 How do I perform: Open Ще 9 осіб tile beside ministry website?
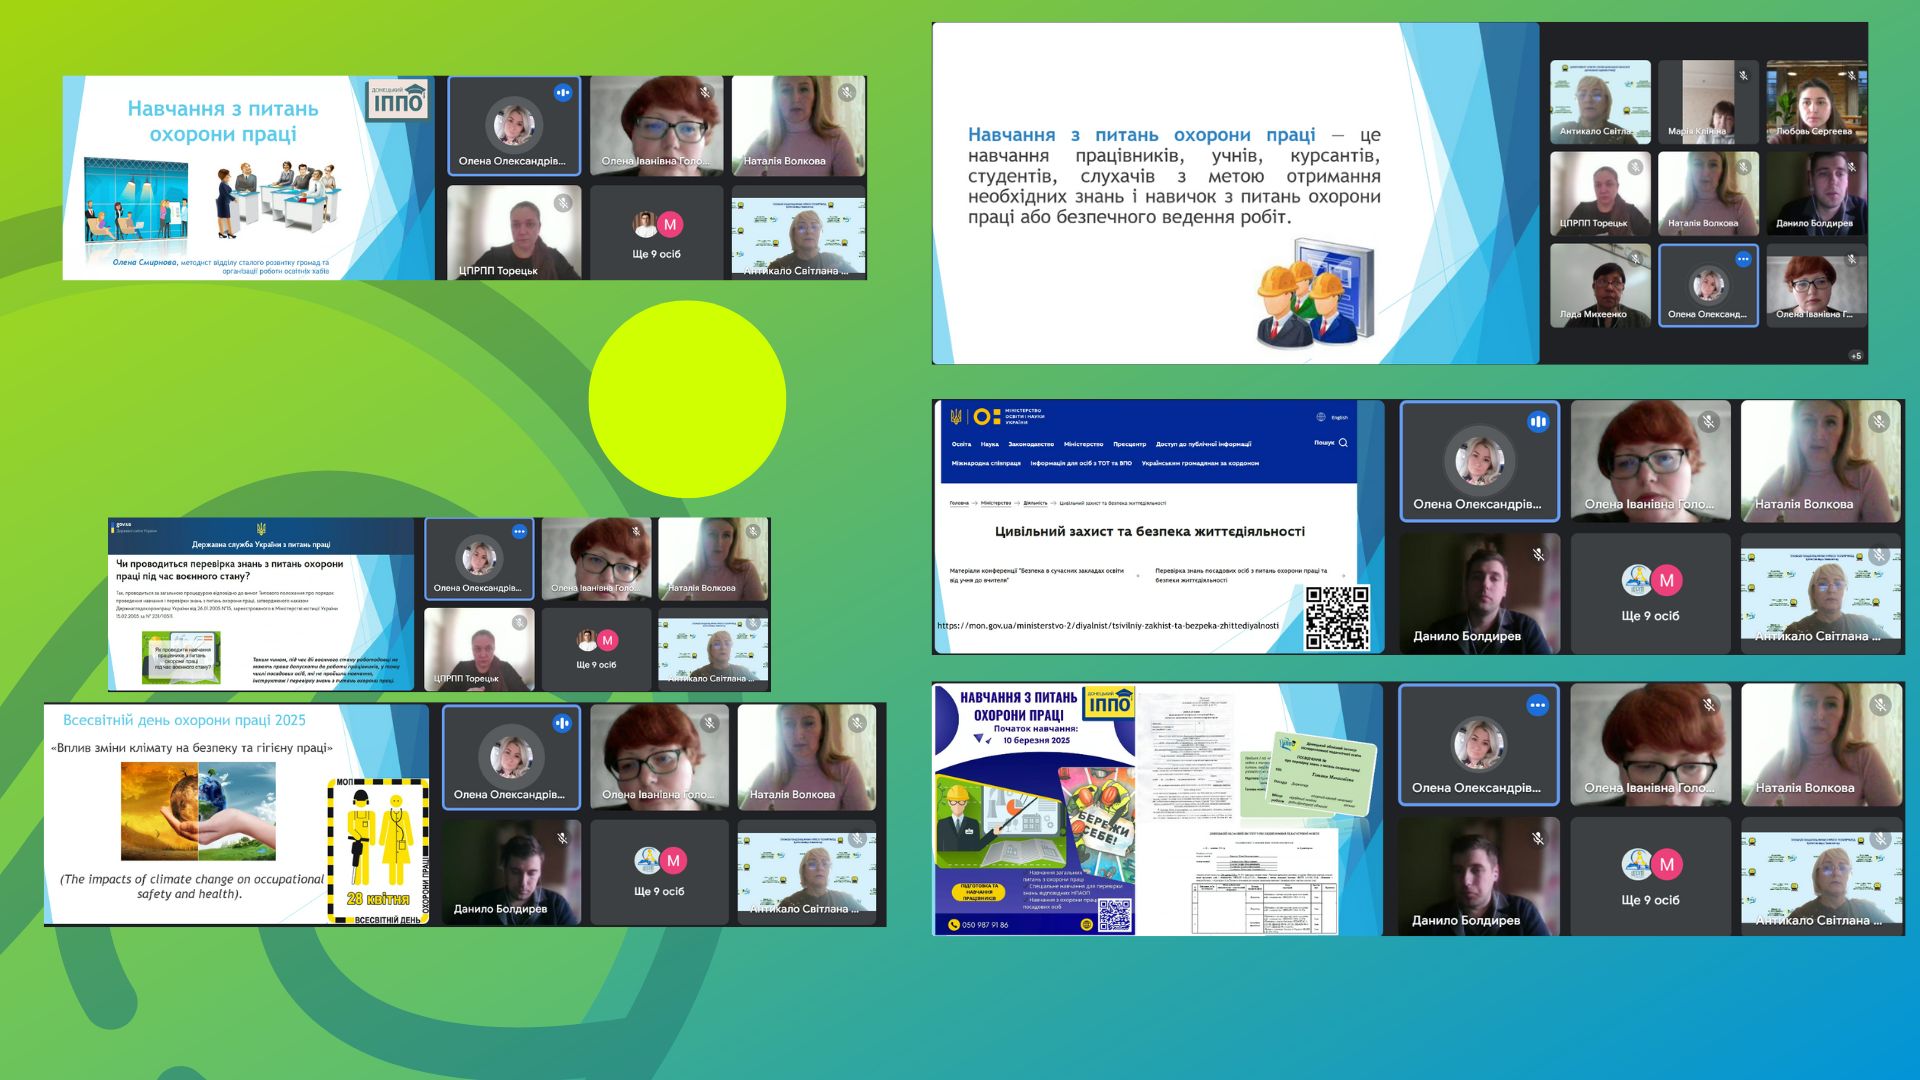point(1650,594)
